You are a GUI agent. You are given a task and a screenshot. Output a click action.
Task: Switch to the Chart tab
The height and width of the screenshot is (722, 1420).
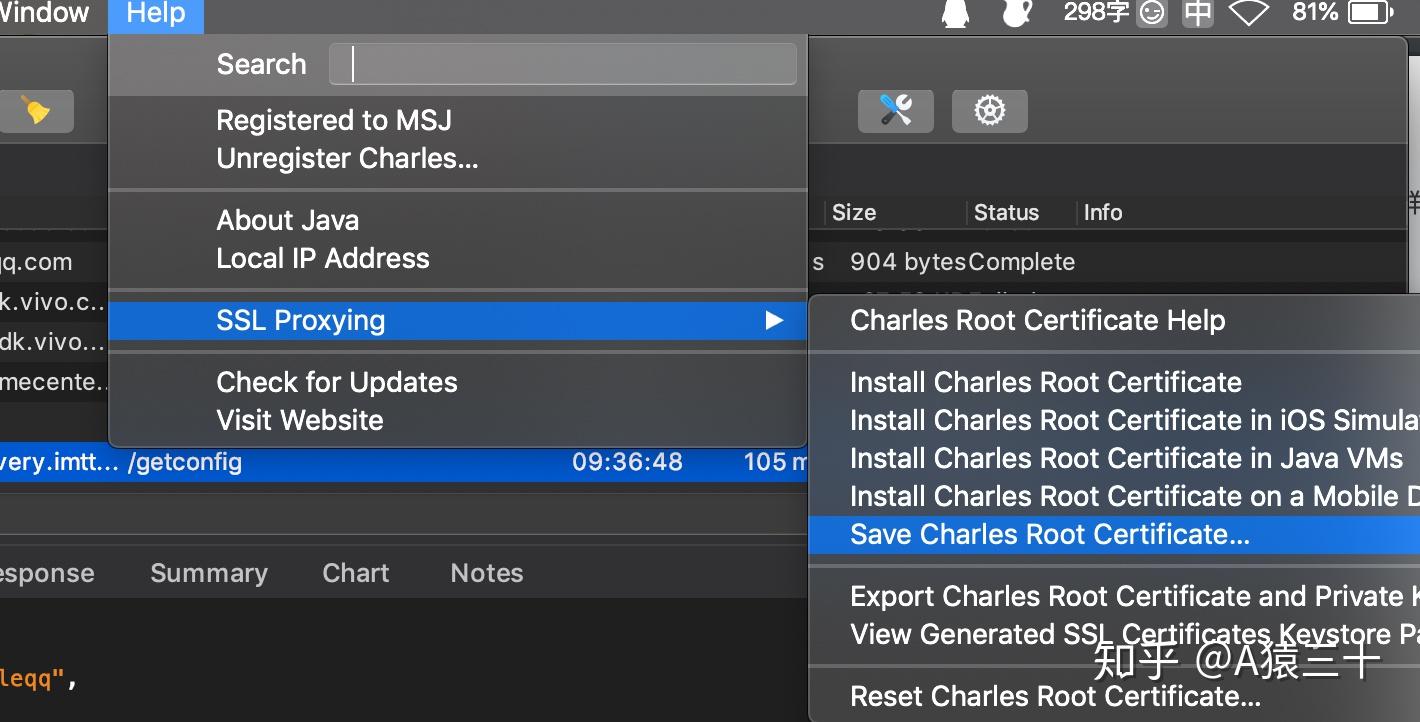tap(356, 573)
